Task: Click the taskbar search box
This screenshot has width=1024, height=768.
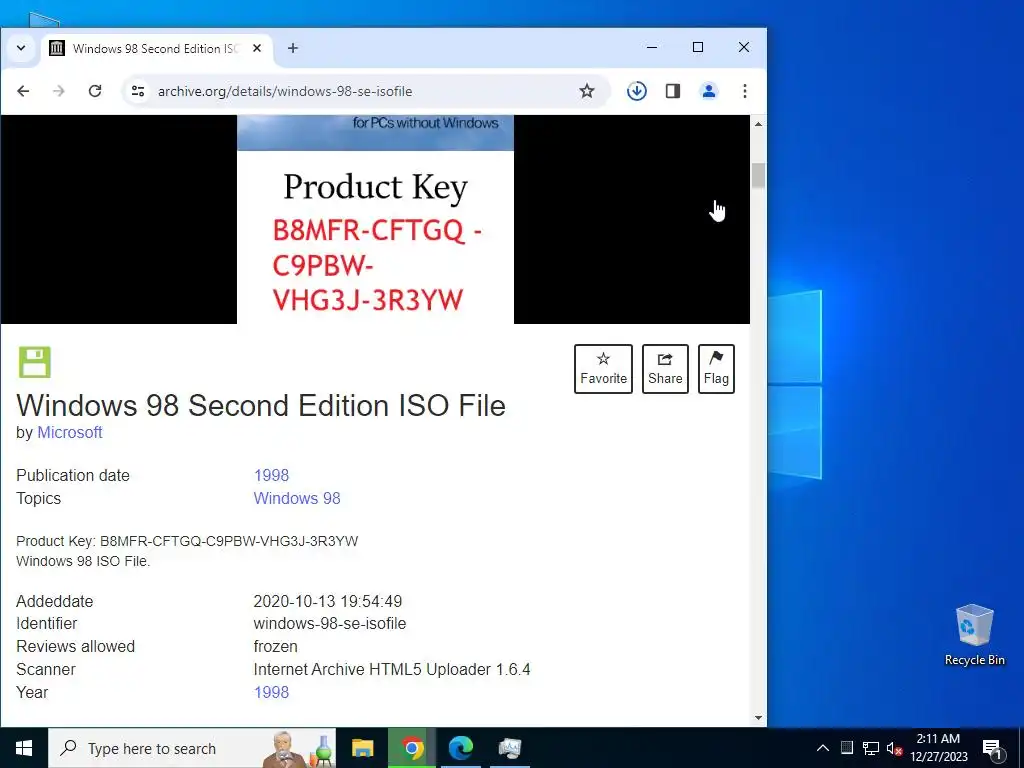Action: (192, 748)
